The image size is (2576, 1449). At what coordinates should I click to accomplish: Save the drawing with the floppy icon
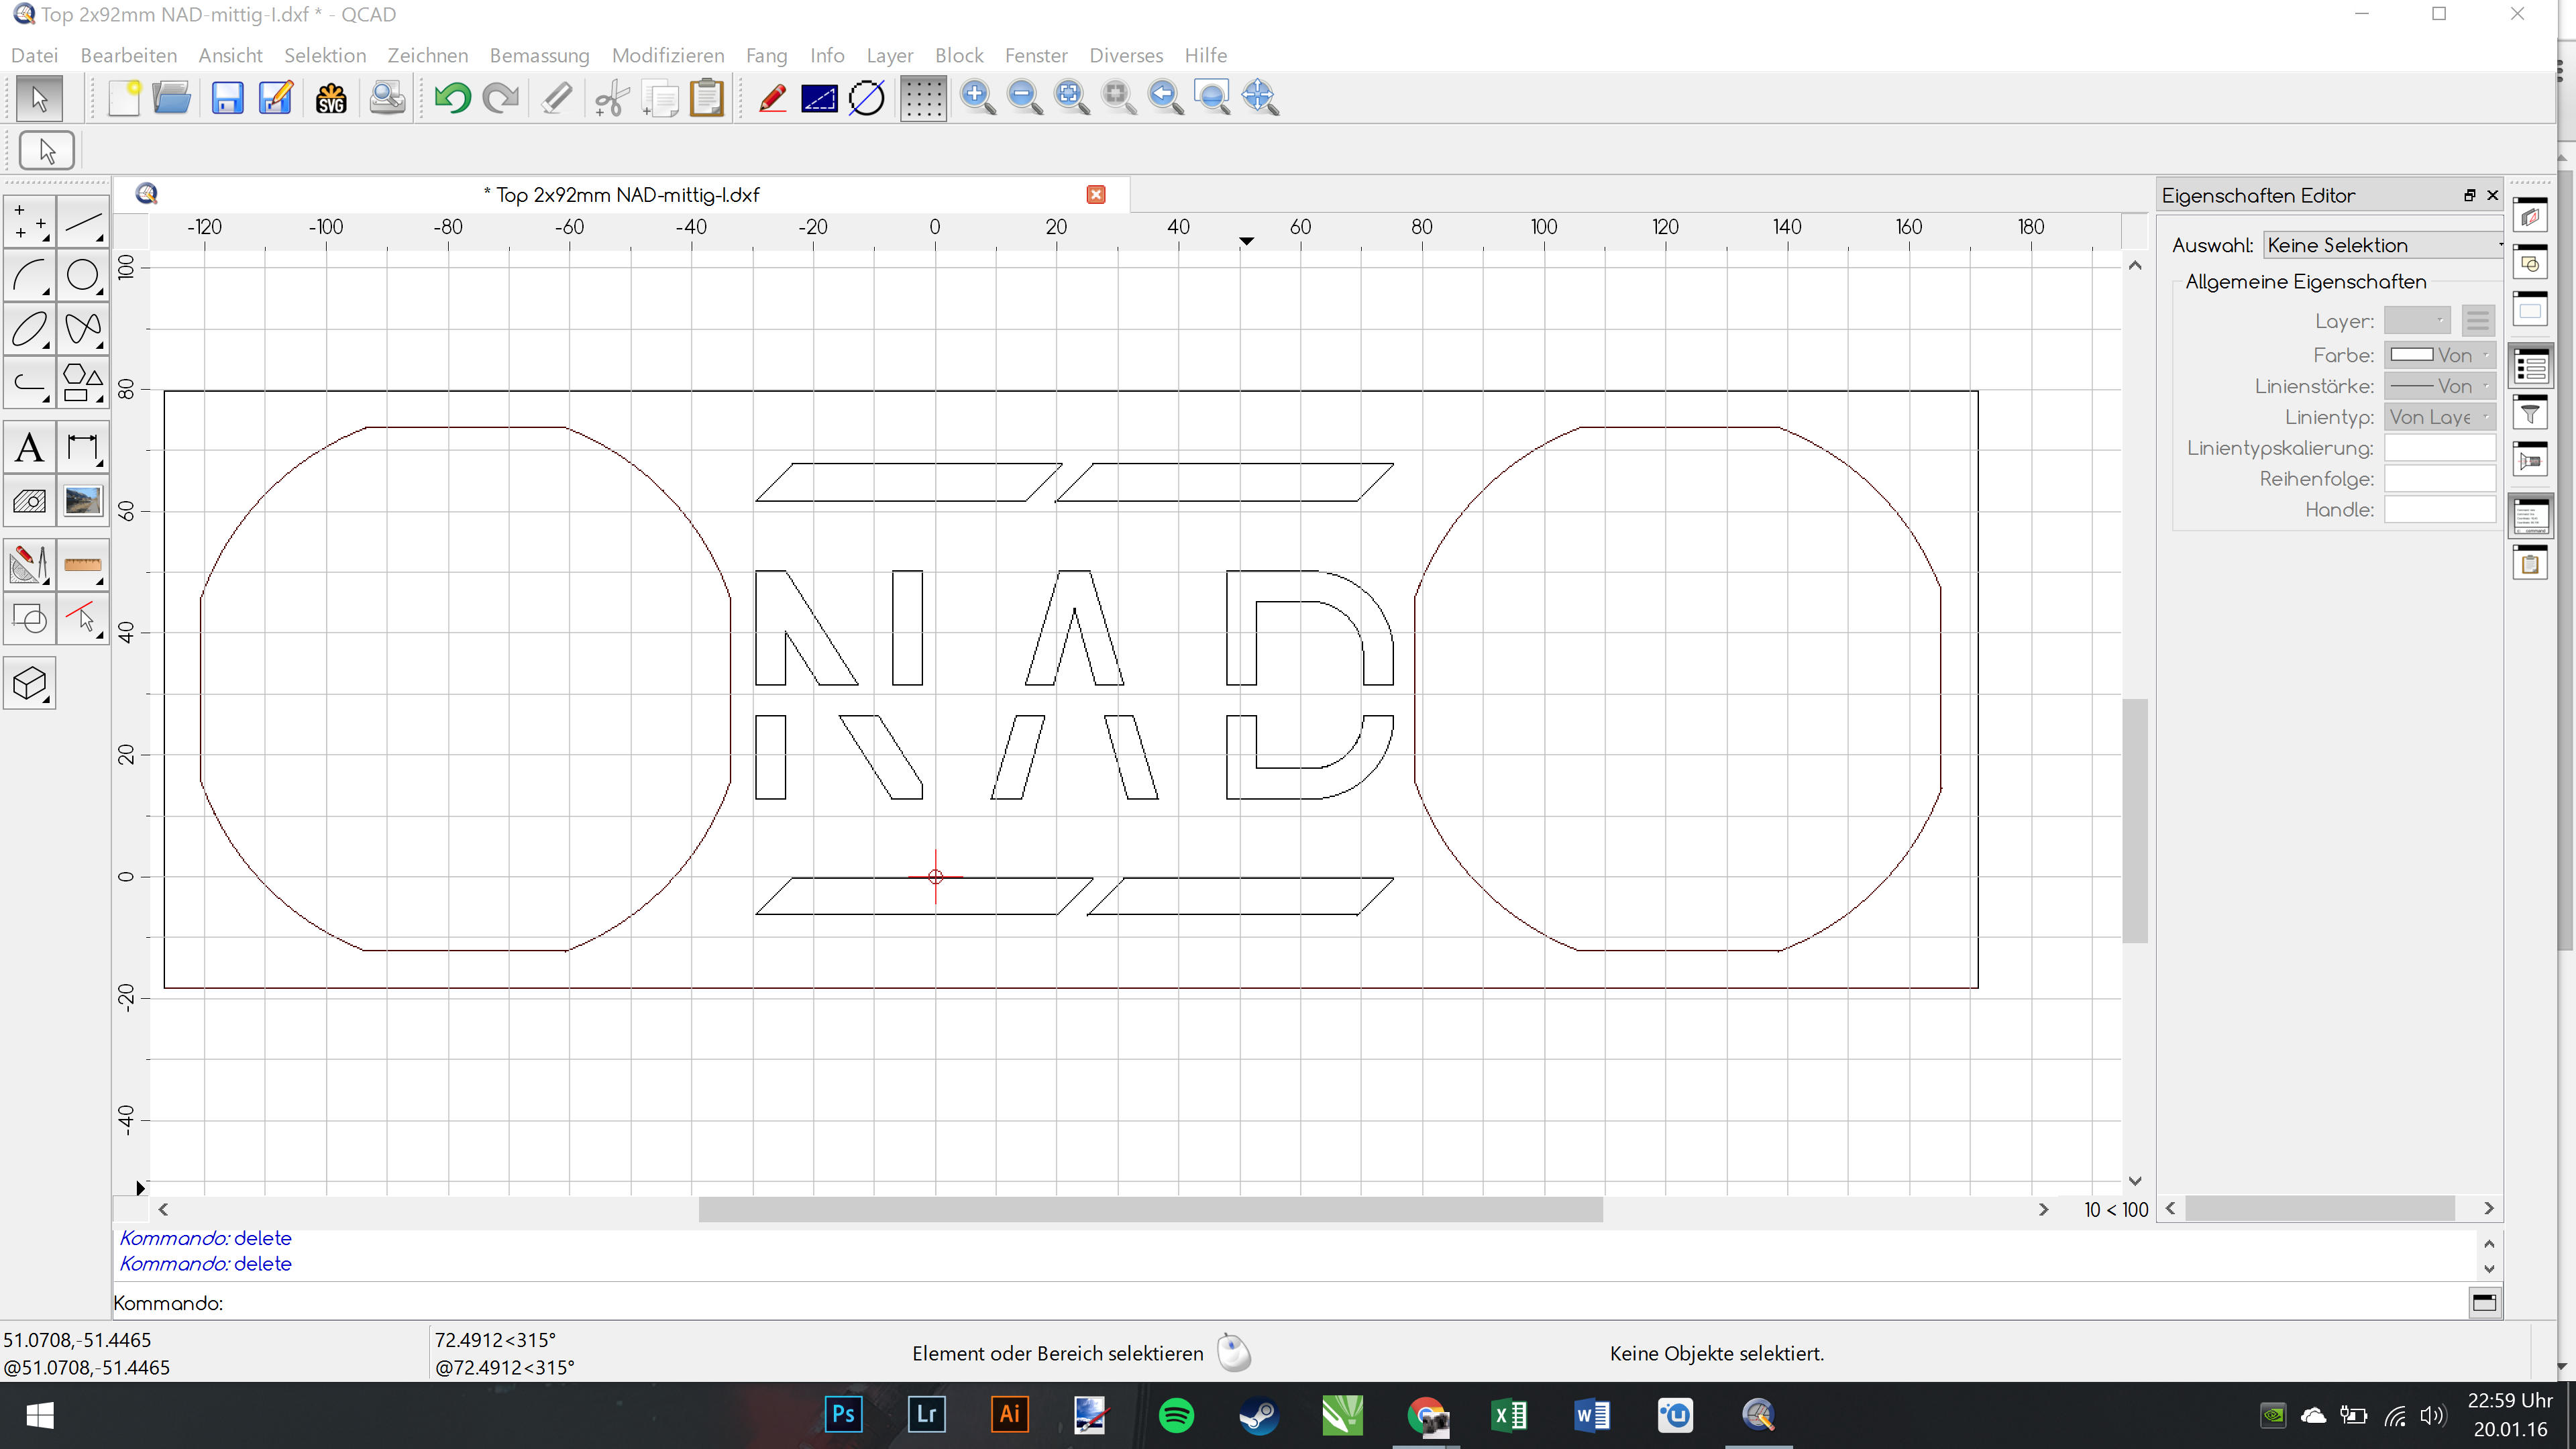click(227, 98)
